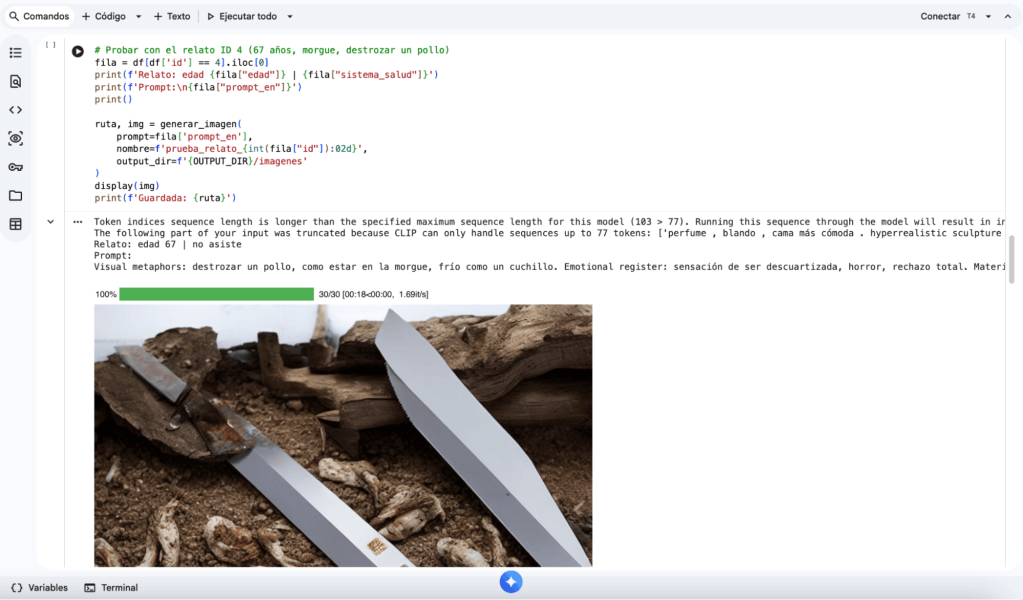The height and width of the screenshot is (600, 1023).
Task: Open the Conectar runtime dropdown arrow
Action: 988,16
